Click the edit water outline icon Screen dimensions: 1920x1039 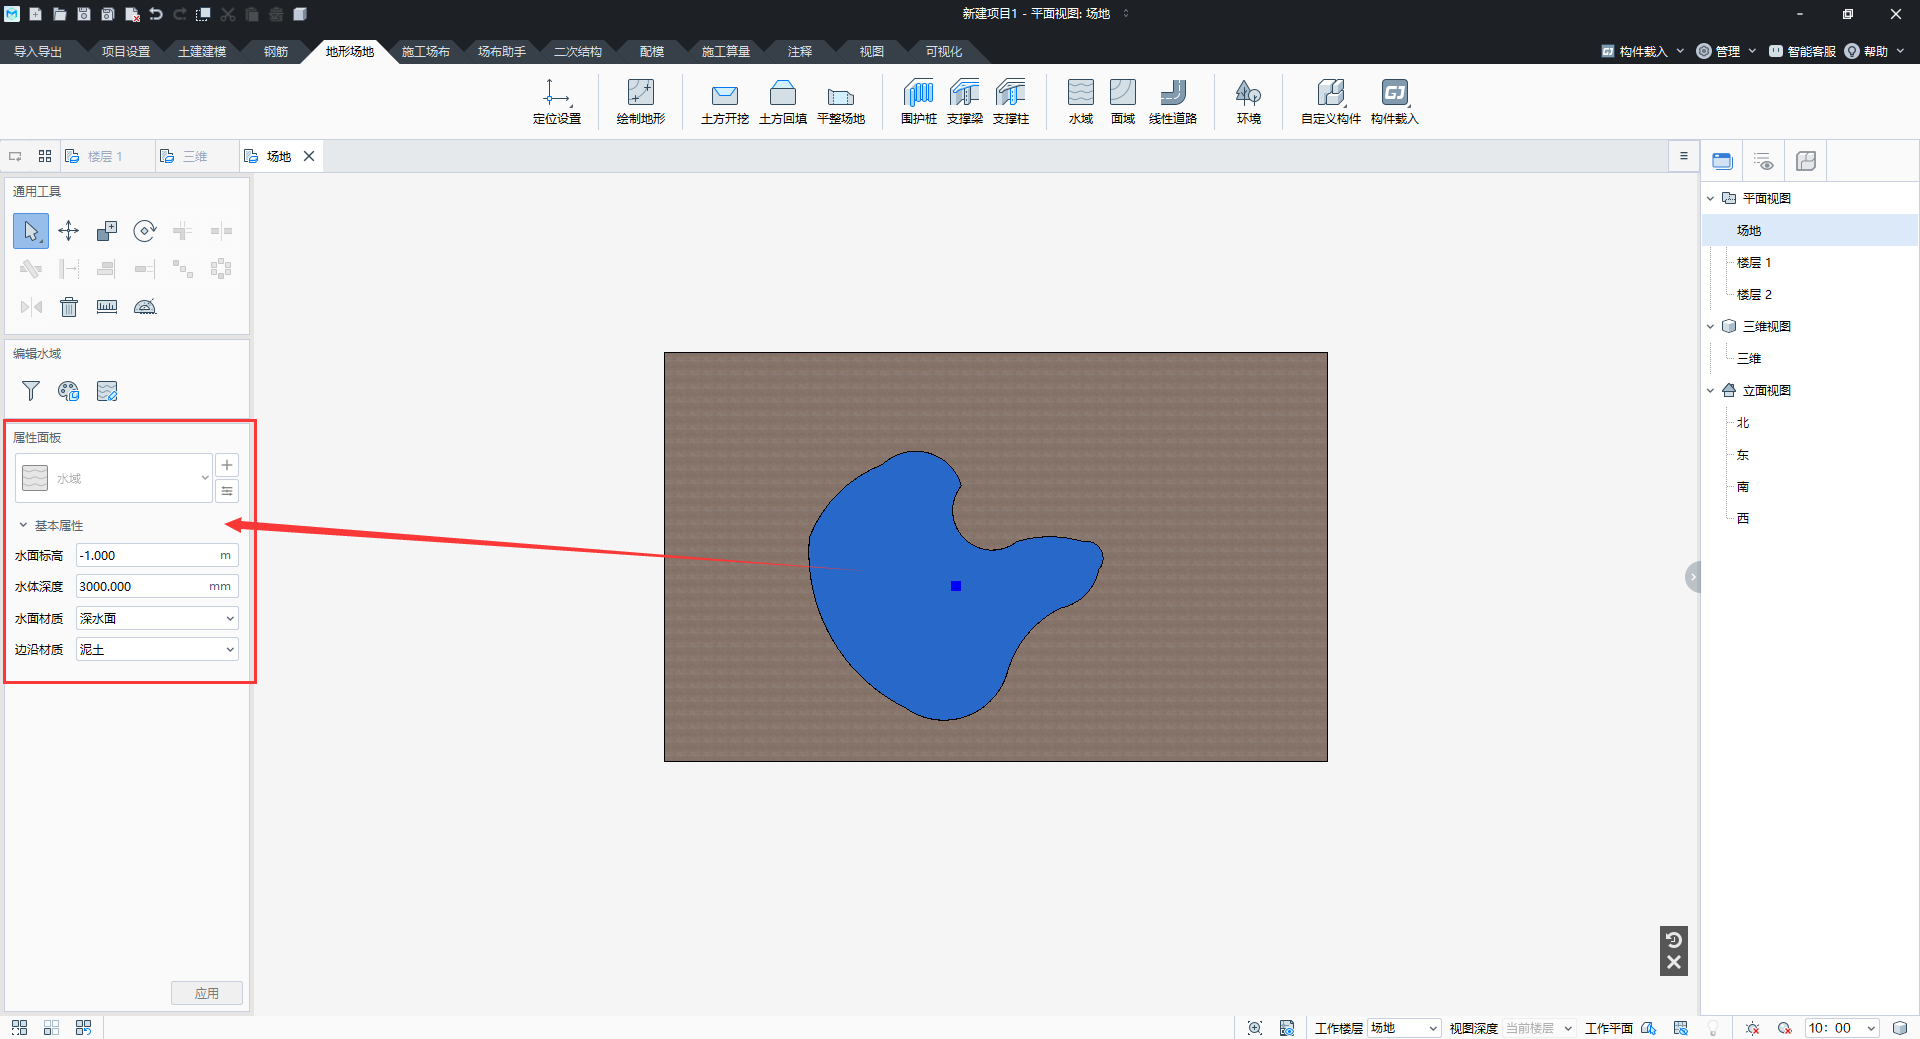(x=107, y=391)
